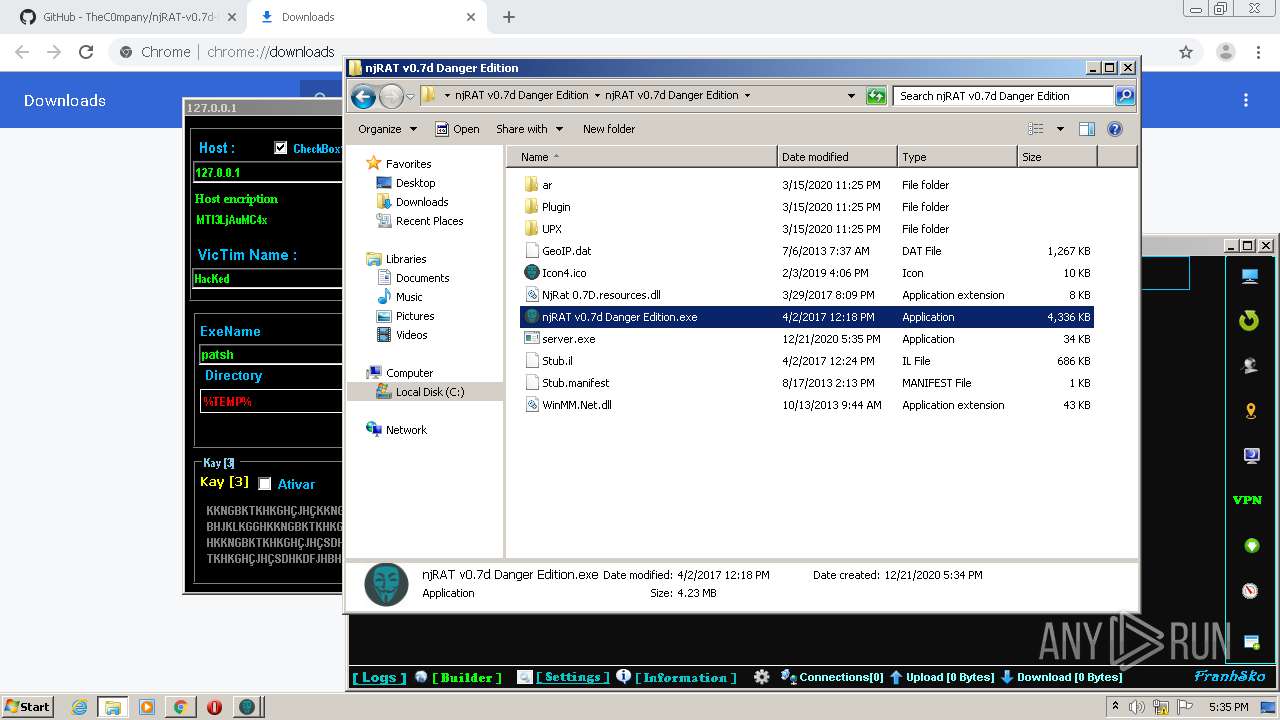Viewport: 1280px width, 720px height.
Task: Click the Explorer help icon
Action: 1115,129
